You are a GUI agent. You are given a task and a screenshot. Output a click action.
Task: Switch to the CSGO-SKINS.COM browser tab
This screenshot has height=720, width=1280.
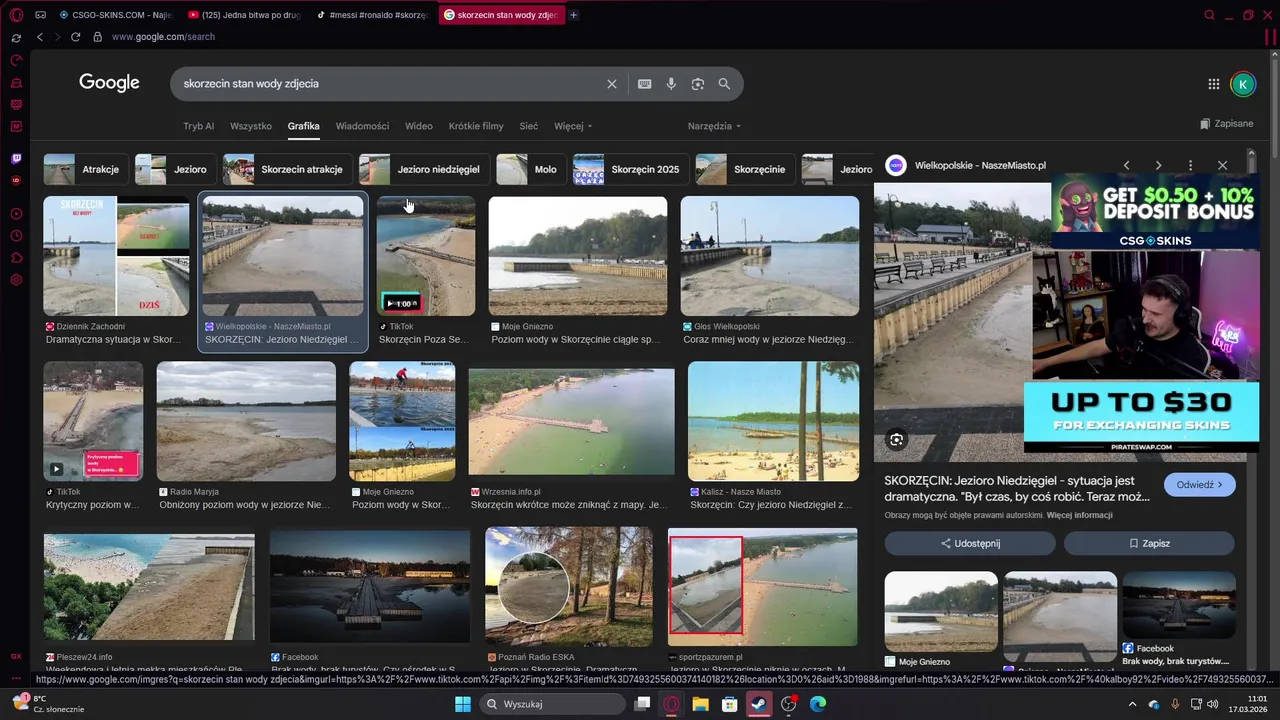click(116, 15)
